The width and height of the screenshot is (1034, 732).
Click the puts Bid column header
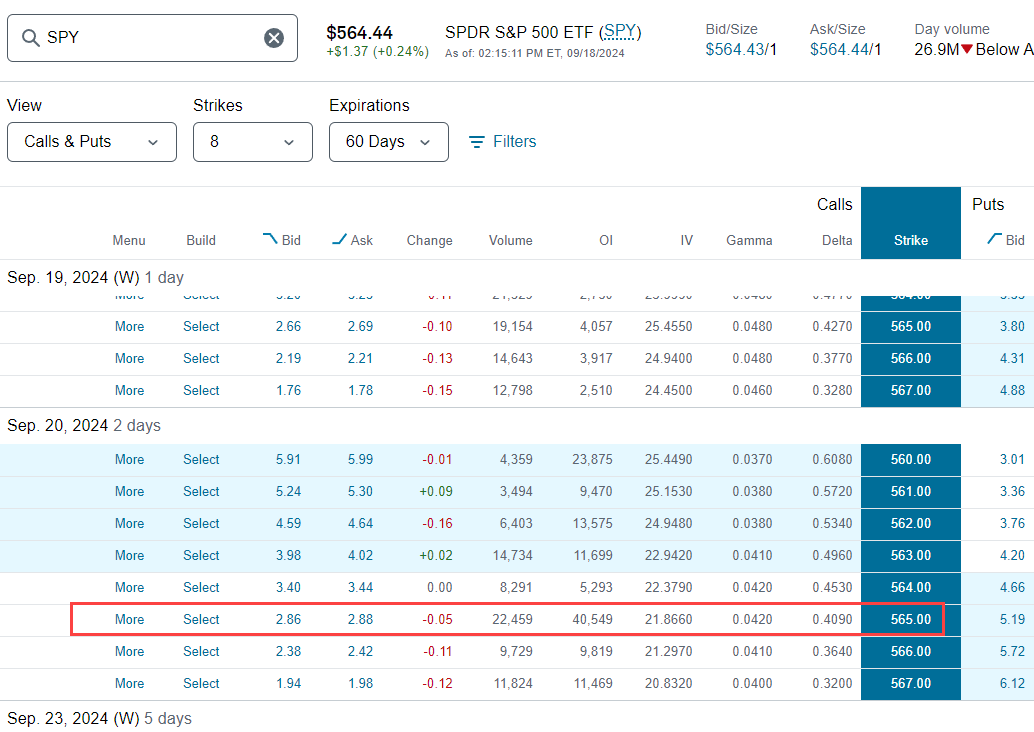coord(1006,240)
